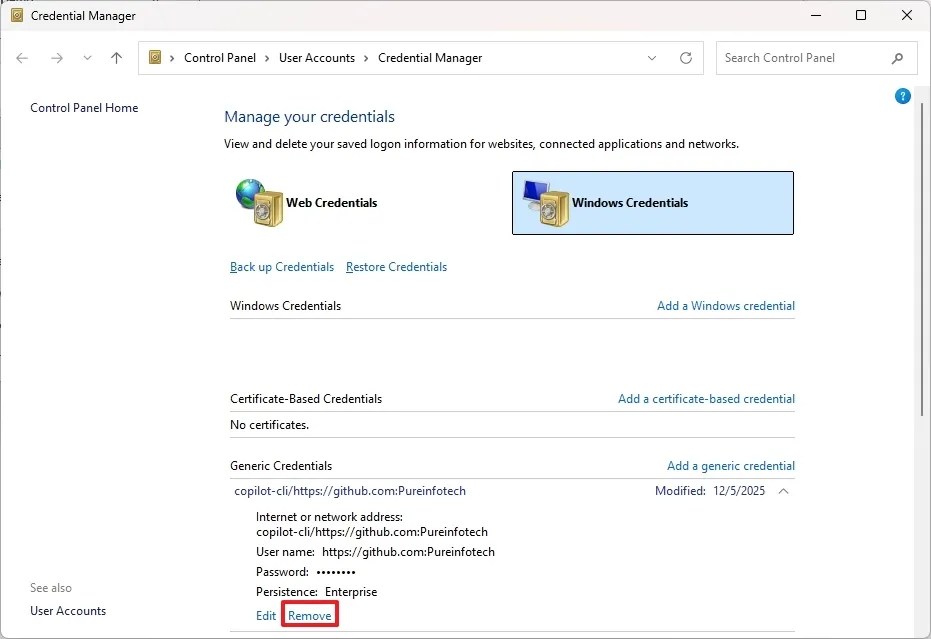Click inside the Search Control Panel field
The height and width of the screenshot is (639, 931).
tap(800, 58)
